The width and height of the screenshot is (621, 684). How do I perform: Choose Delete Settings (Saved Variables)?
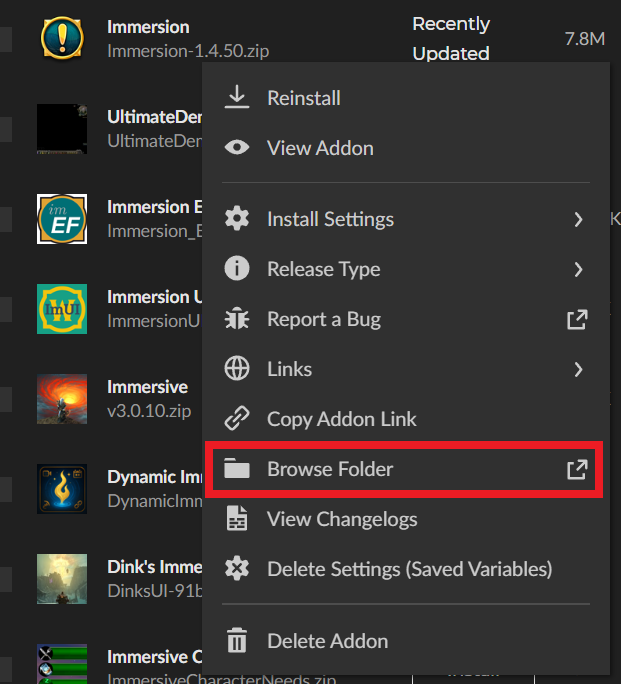[409, 569]
